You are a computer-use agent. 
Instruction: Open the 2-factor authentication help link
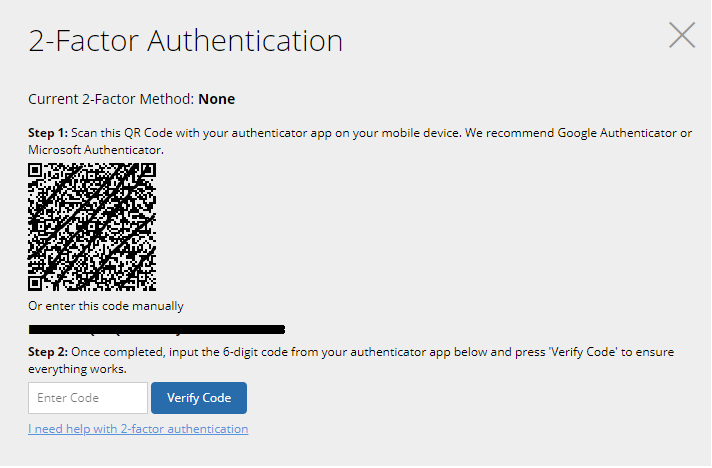click(x=138, y=429)
